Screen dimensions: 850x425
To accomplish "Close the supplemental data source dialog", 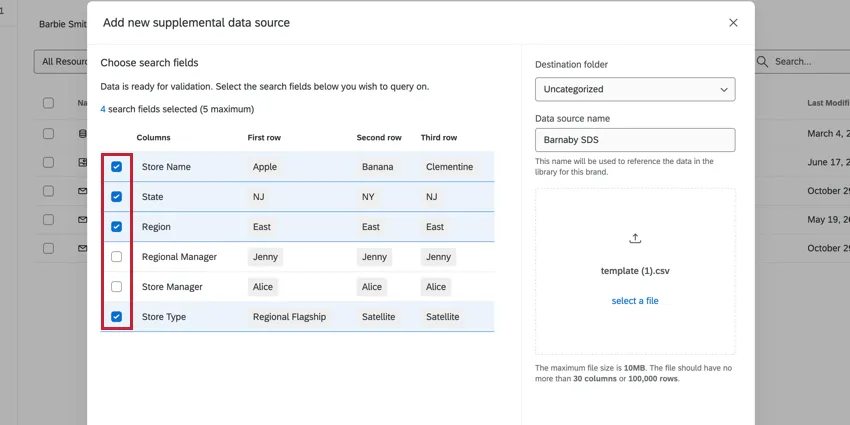I will (733, 22).
